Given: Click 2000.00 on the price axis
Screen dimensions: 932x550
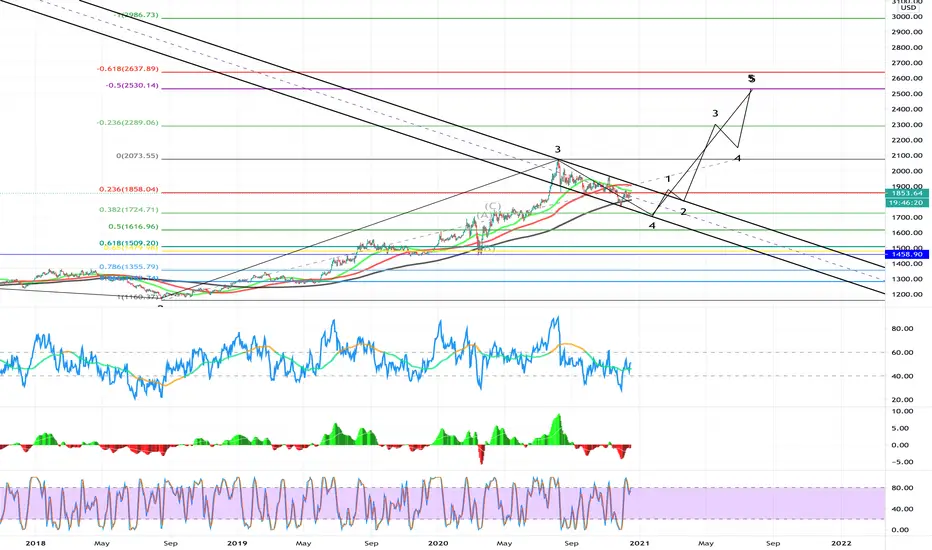Looking at the screenshot, I should click(907, 171).
